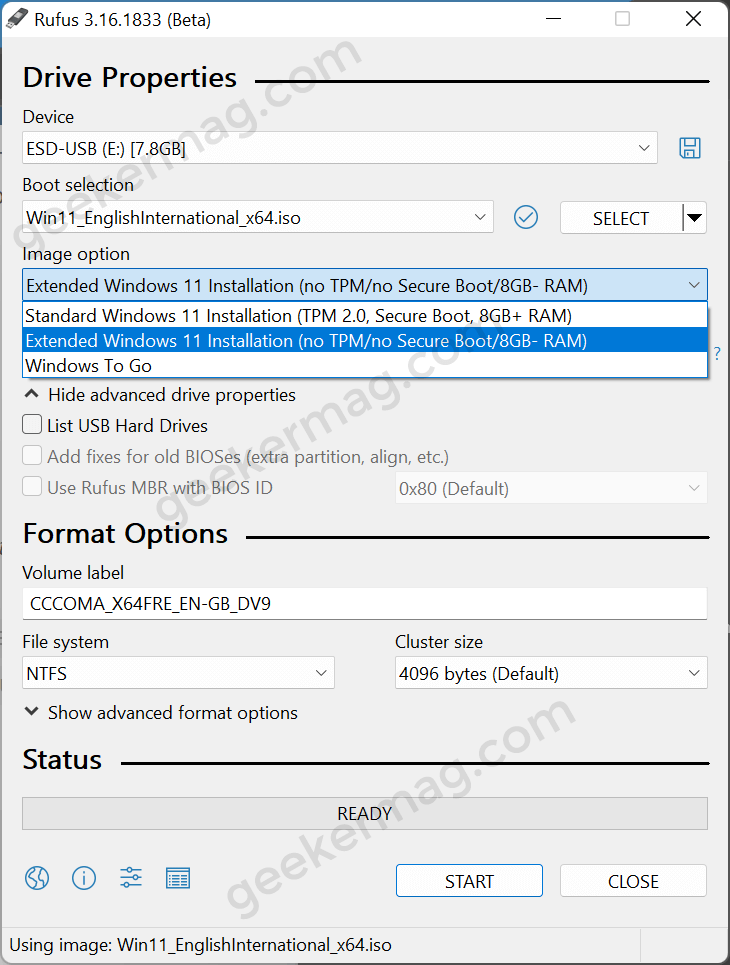Toggle Add fixes for old BIOSes checkbox

32,456
